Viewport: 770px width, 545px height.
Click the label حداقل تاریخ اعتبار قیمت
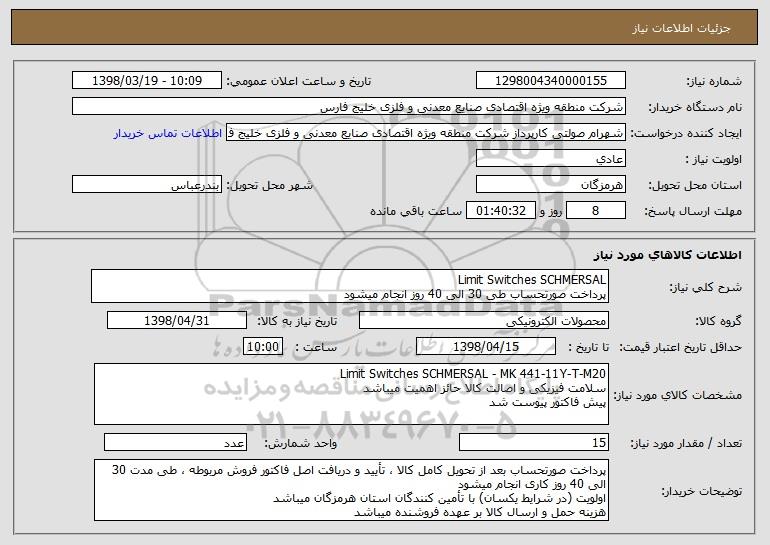(680, 347)
